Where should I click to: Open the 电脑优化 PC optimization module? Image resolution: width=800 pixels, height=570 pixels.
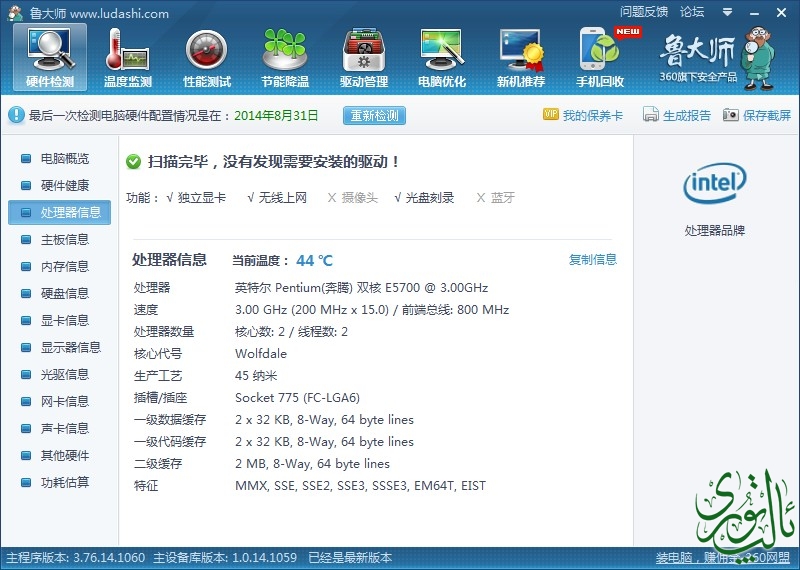pos(442,57)
